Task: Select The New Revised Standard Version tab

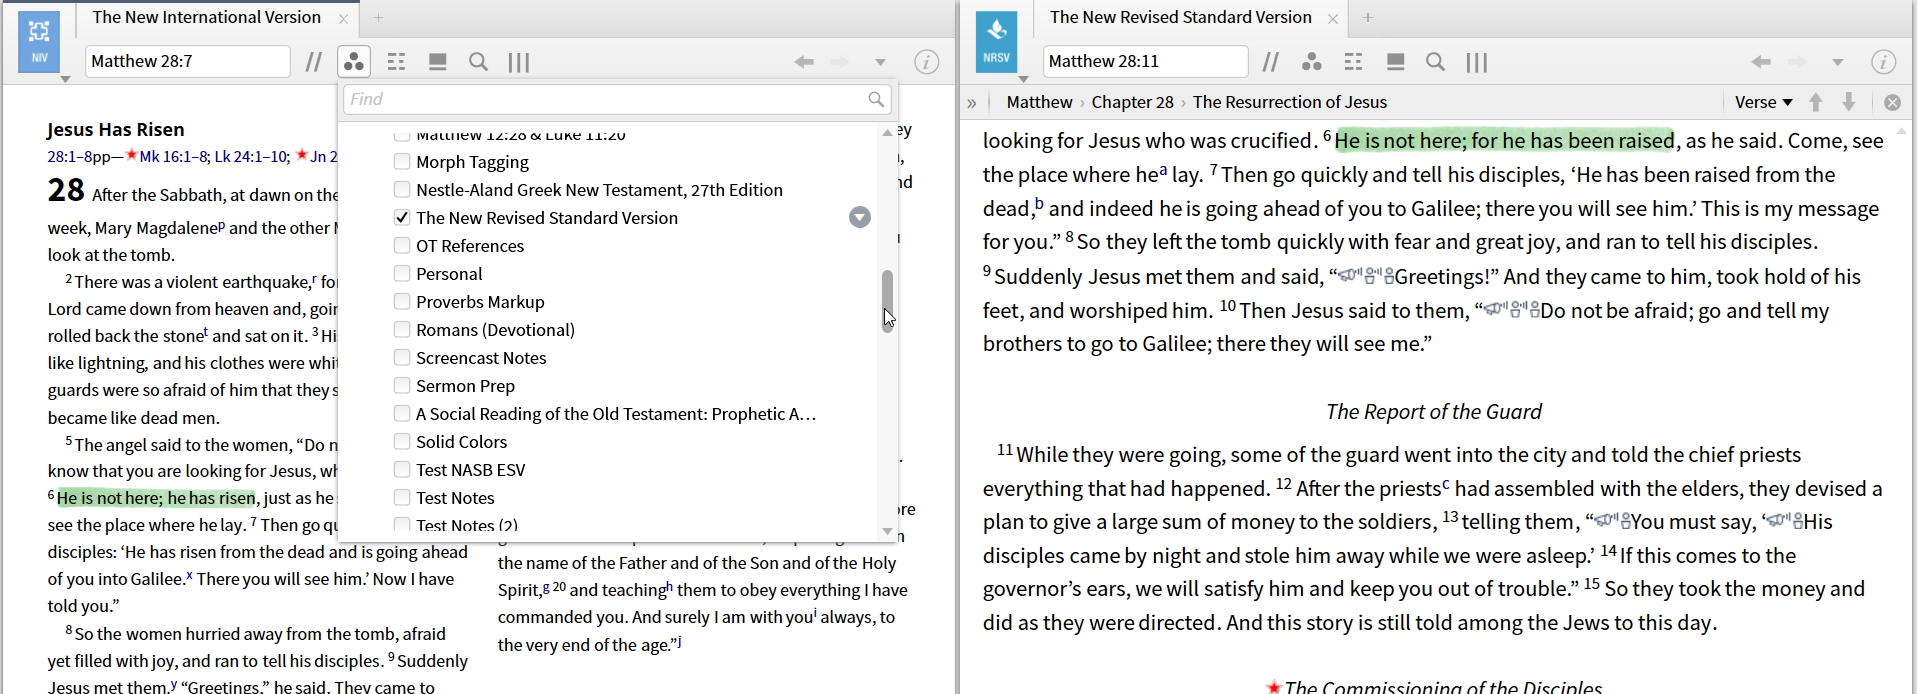Action: pos(1181,18)
